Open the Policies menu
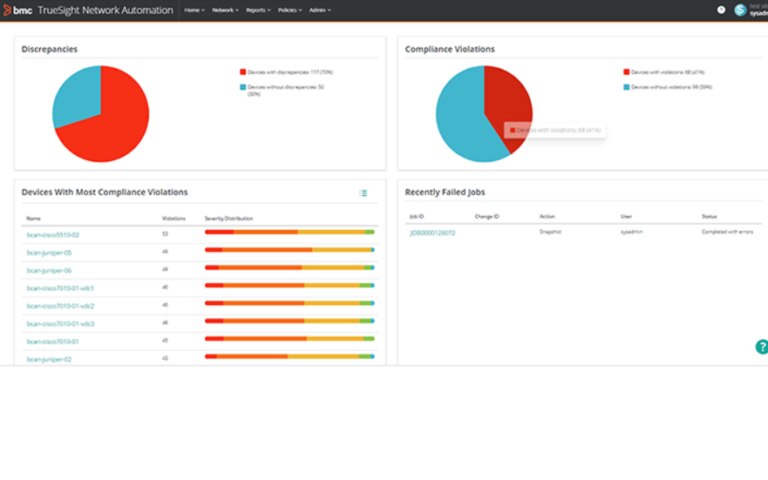 click(x=290, y=10)
